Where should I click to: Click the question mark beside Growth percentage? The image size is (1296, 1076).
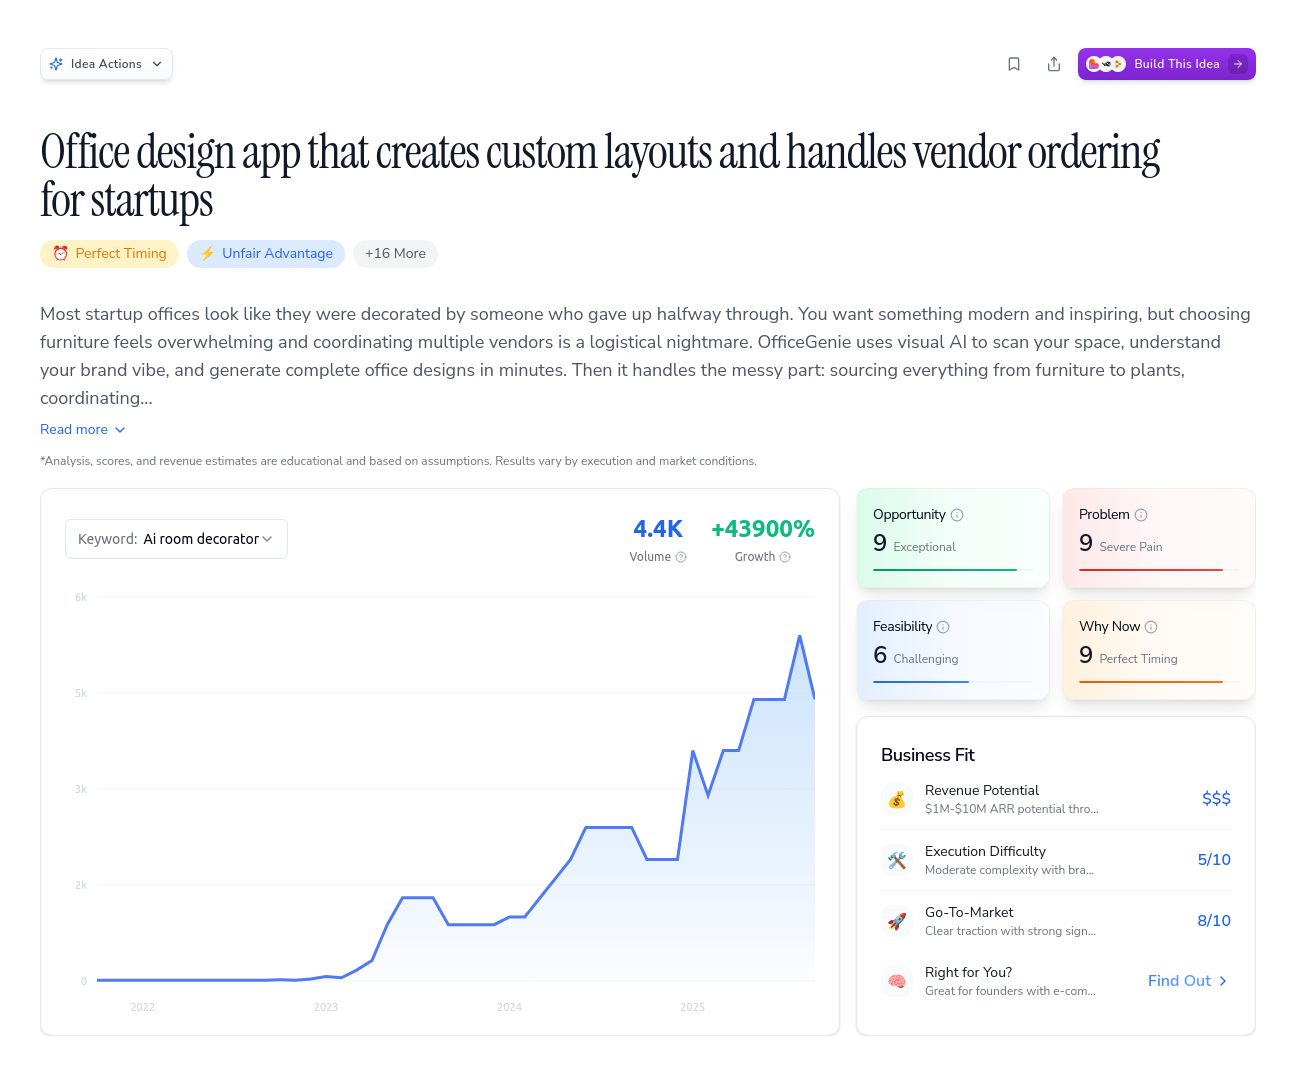tap(785, 557)
